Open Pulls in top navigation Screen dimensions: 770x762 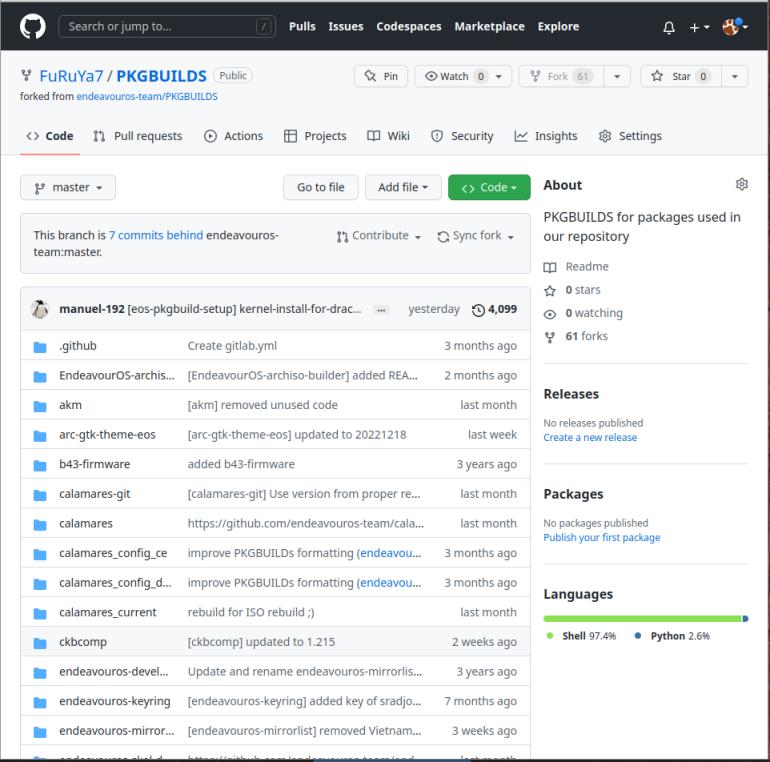click(x=302, y=27)
